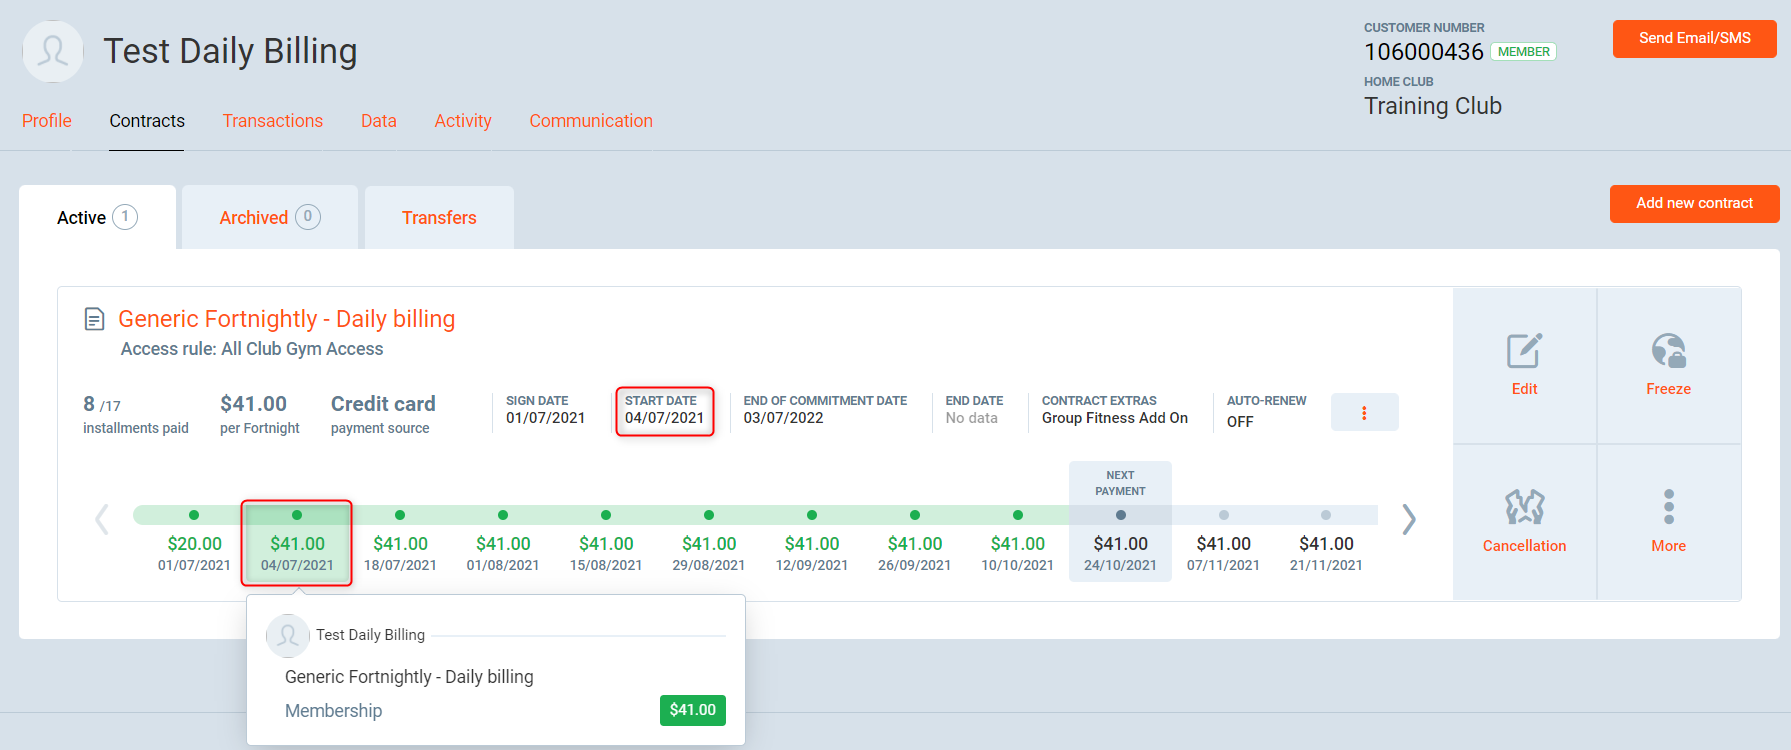Open the Generic Fortnightly - Daily billing link
The width and height of the screenshot is (1791, 750).
pyautogui.click(x=286, y=319)
